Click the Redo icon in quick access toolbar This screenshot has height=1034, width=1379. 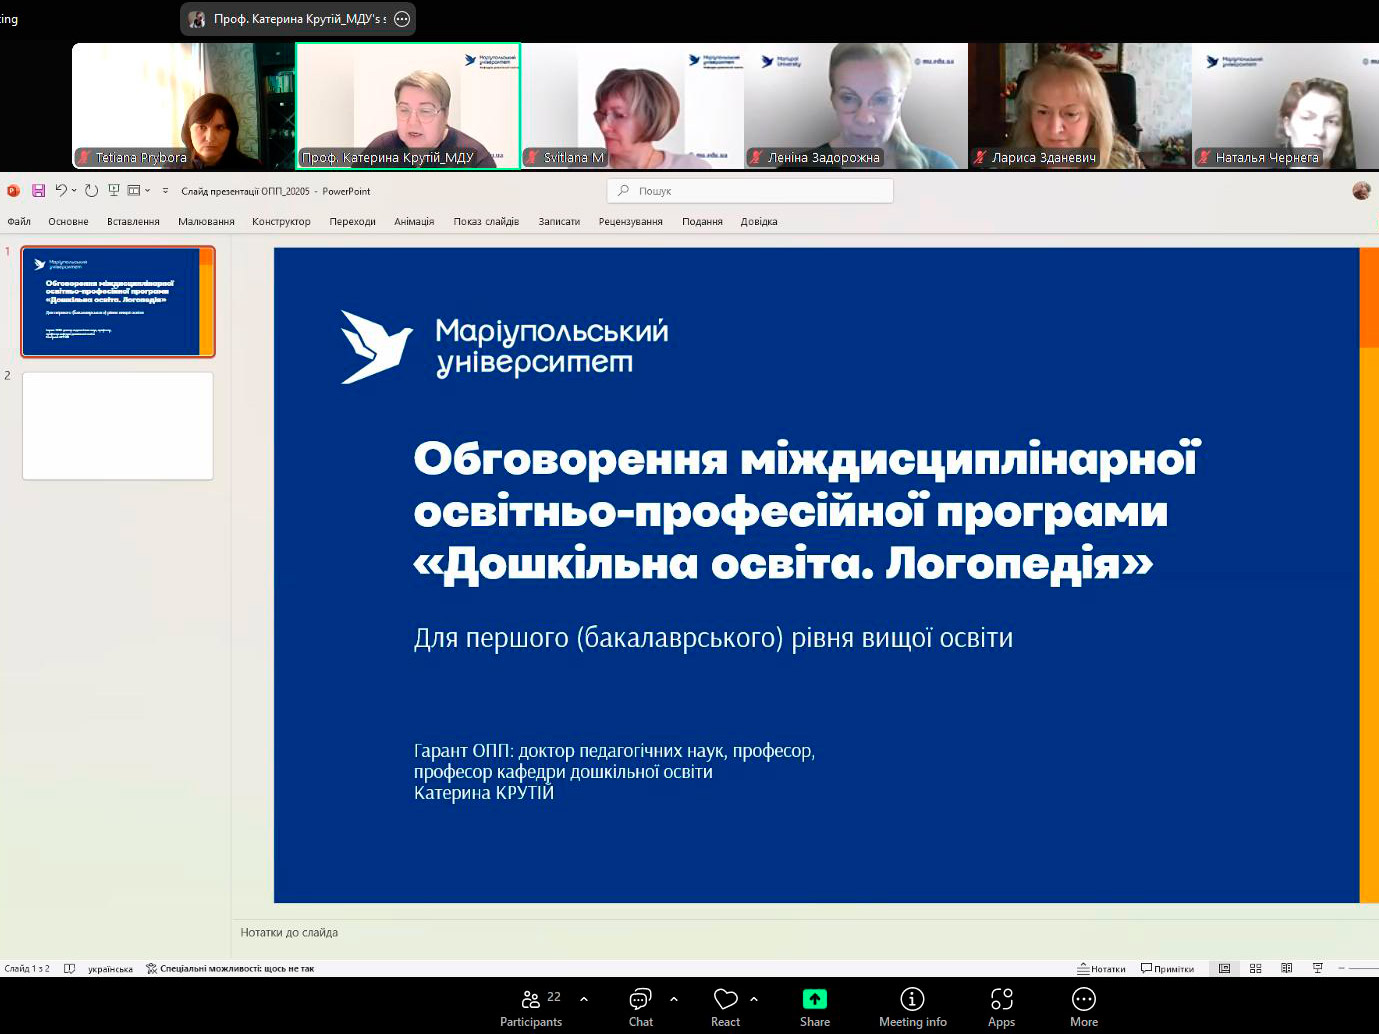click(x=91, y=191)
